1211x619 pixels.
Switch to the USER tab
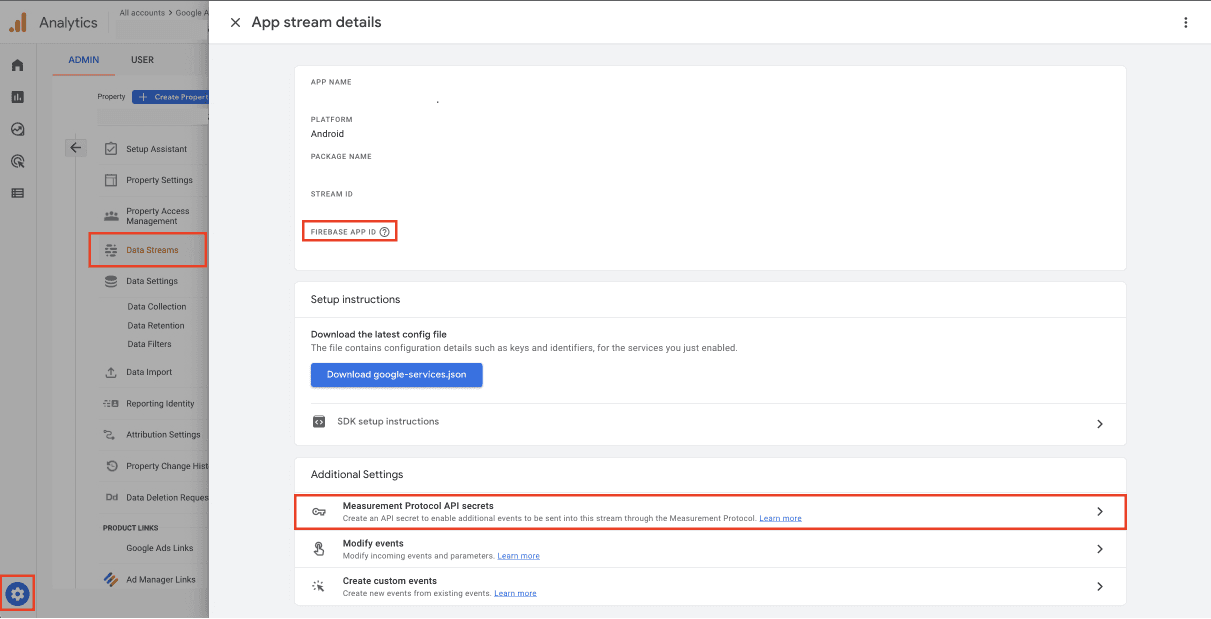(142, 59)
